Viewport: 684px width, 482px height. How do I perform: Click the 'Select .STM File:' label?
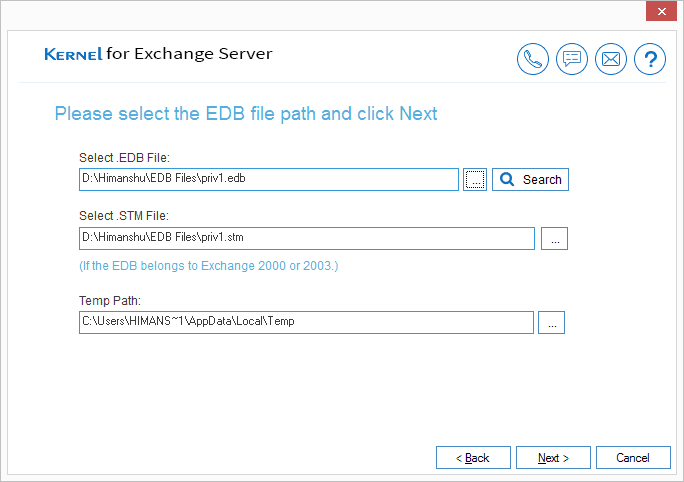[124, 215]
